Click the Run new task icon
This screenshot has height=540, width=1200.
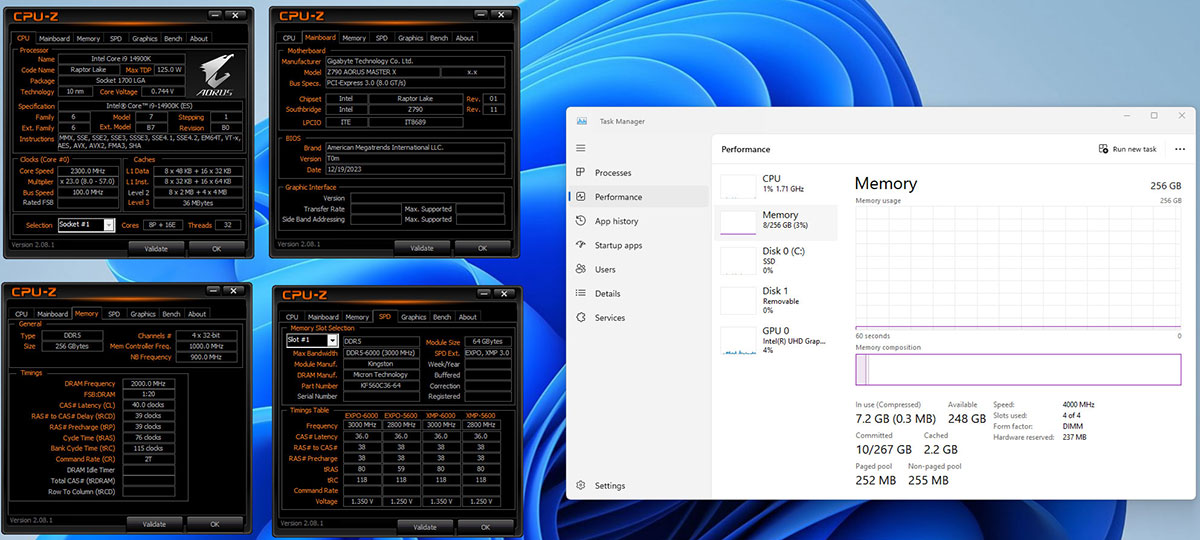(1103, 149)
